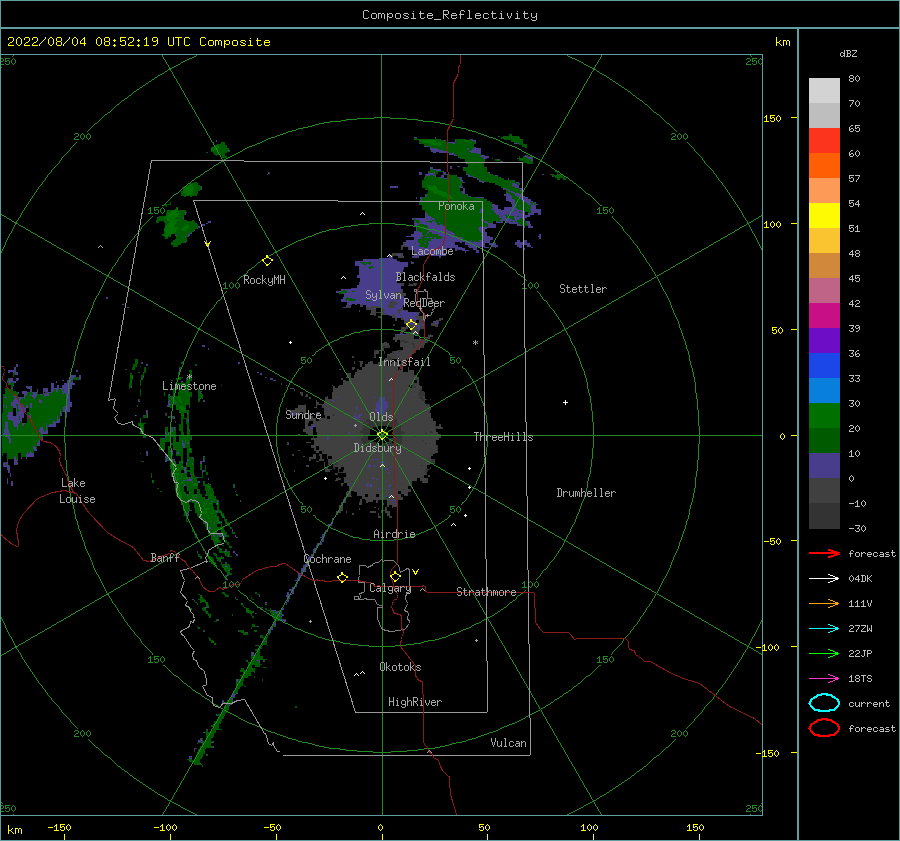Click the Stettler label
This screenshot has height=841, width=900.
coord(583,289)
